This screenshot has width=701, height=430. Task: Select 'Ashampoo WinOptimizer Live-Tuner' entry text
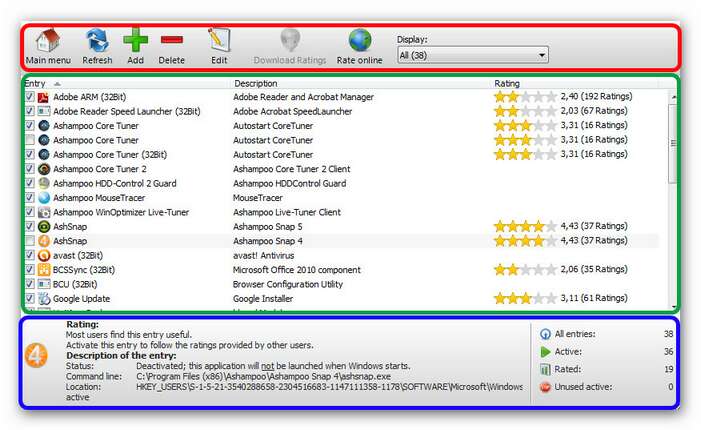pyautogui.click(x=121, y=212)
